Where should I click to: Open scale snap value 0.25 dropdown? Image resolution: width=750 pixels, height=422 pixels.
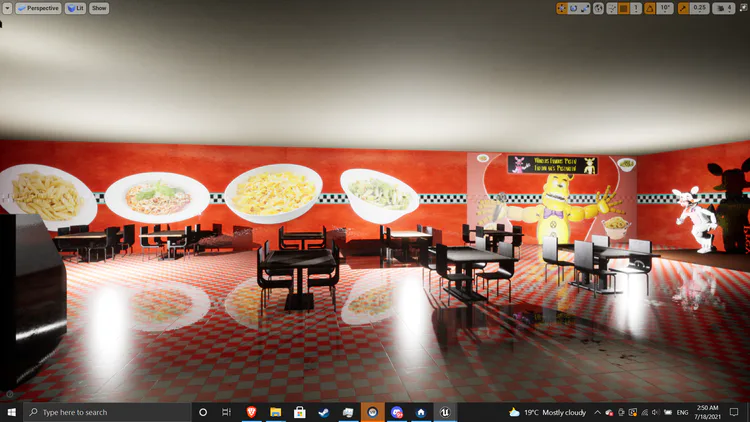point(699,8)
